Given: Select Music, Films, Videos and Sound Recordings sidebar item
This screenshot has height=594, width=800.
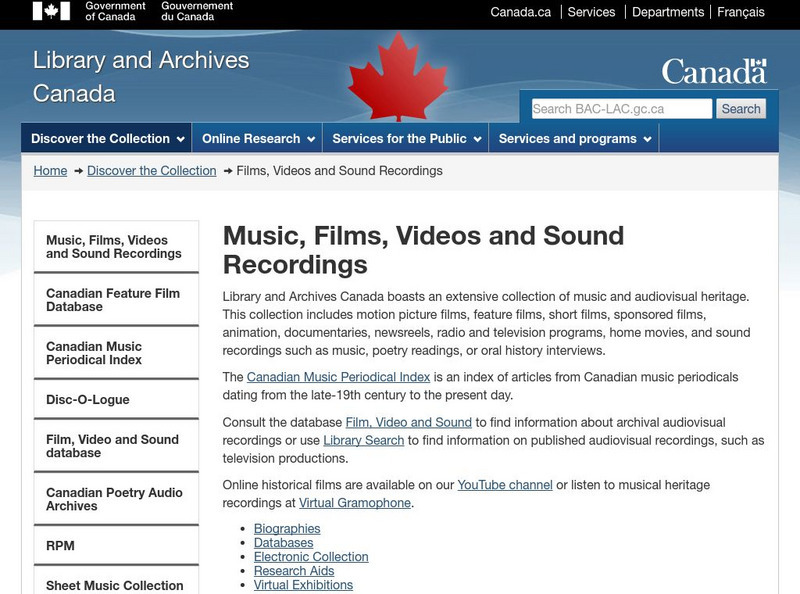Looking at the screenshot, I should [116, 246].
